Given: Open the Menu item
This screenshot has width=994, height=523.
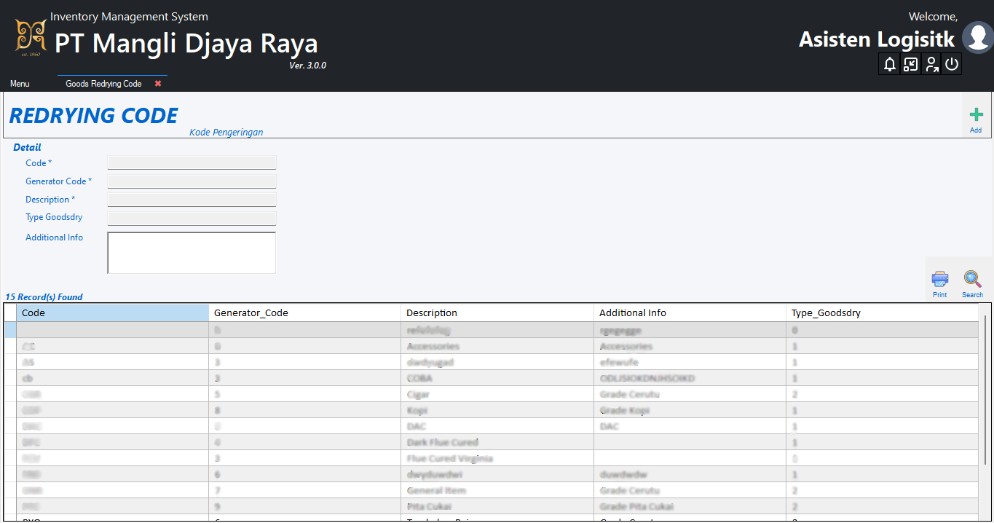Looking at the screenshot, I should pyautogui.click(x=20, y=84).
